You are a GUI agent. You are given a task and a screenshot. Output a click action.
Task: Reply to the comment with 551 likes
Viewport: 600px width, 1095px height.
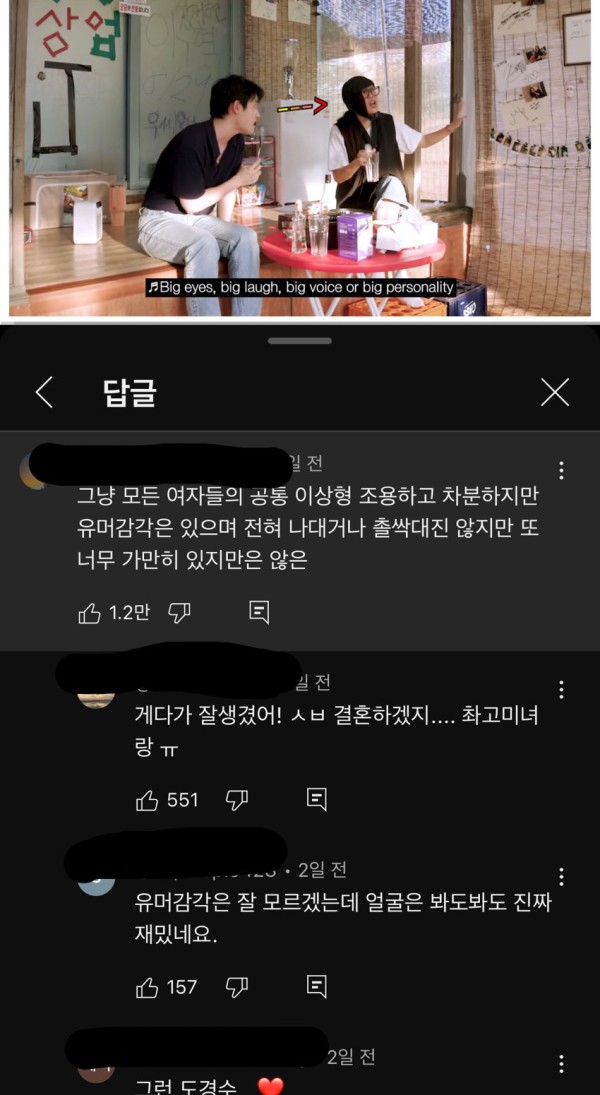pyautogui.click(x=316, y=800)
